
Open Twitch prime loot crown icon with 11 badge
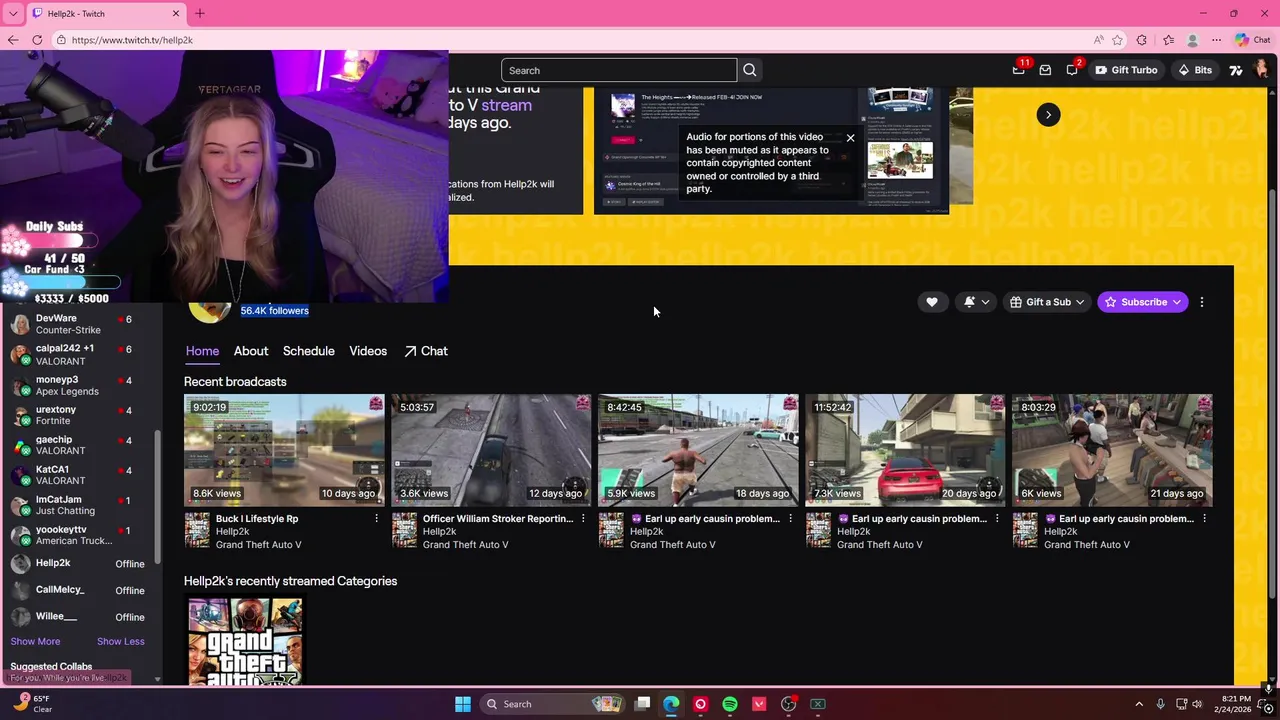coord(1019,70)
